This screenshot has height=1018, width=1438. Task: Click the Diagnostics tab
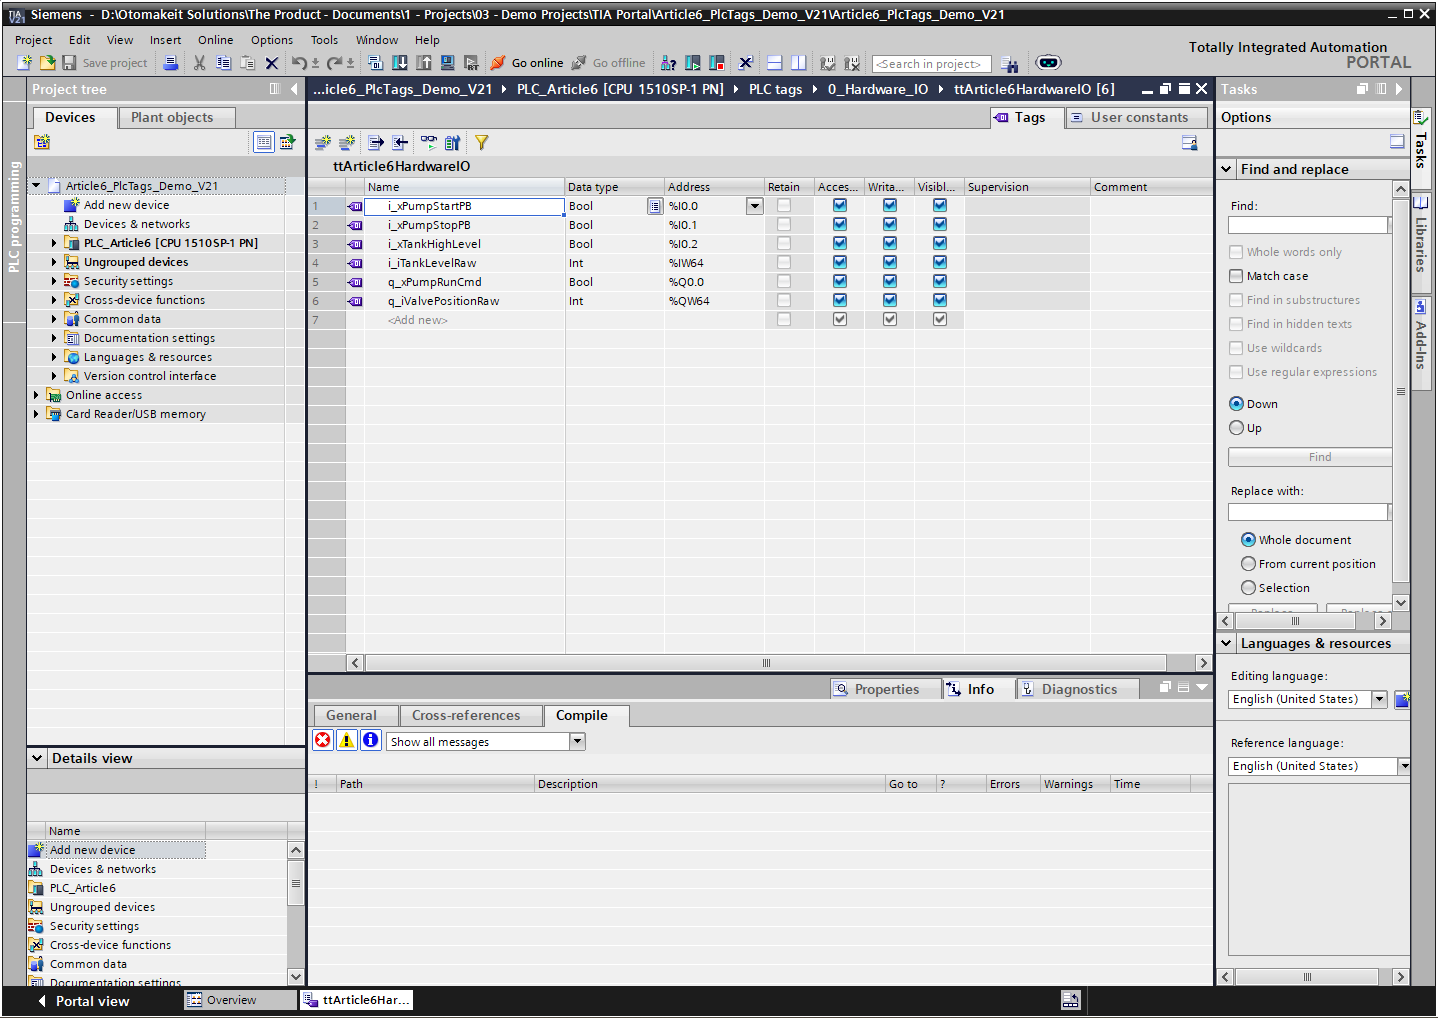pos(1078,689)
